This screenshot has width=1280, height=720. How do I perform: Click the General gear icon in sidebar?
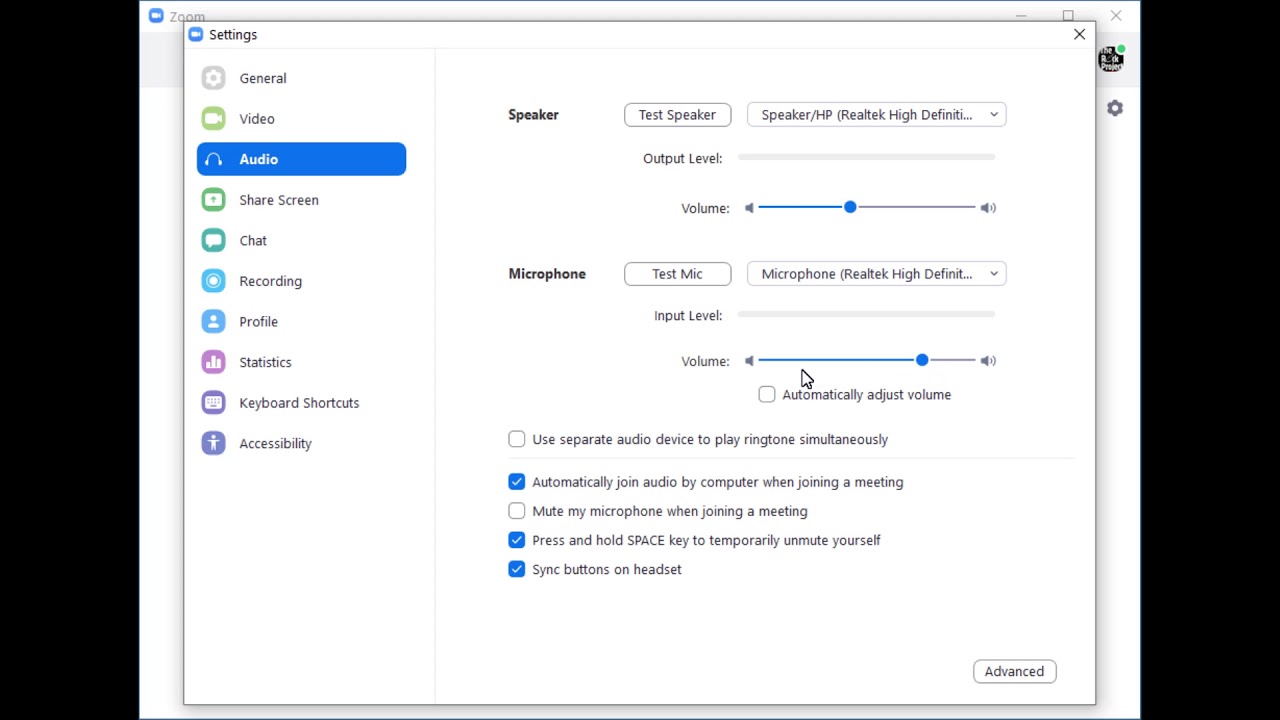(x=213, y=78)
